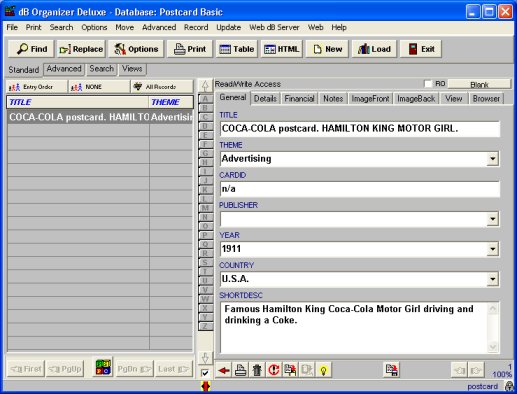Click the PgUp navigation button
The width and height of the screenshot is (517, 394).
(x=65, y=369)
